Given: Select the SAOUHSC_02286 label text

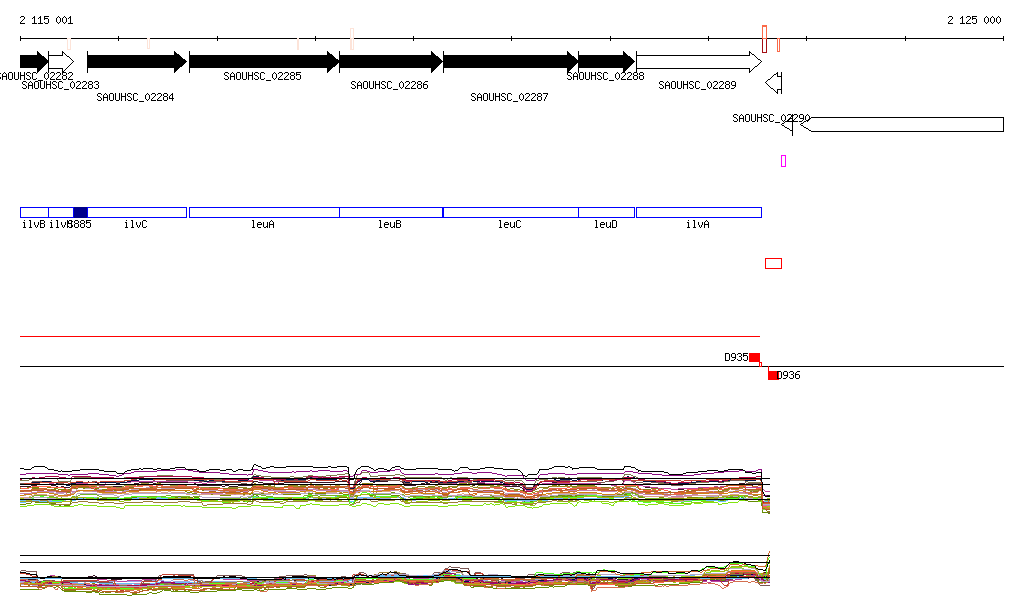Looking at the screenshot, I should [389, 86].
